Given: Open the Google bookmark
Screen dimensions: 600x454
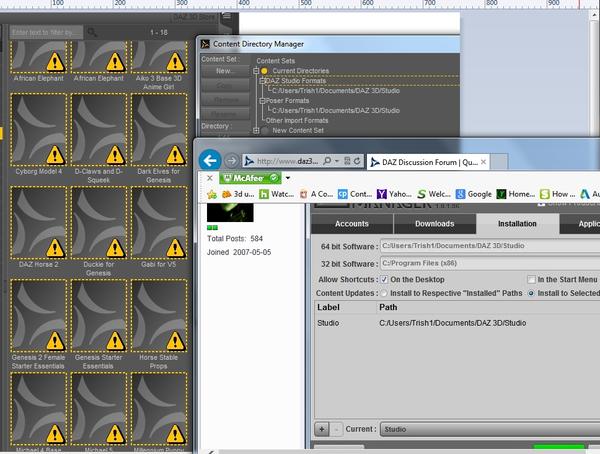Looking at the screenshot, I should pyautogui.click(x=474, y=194).
